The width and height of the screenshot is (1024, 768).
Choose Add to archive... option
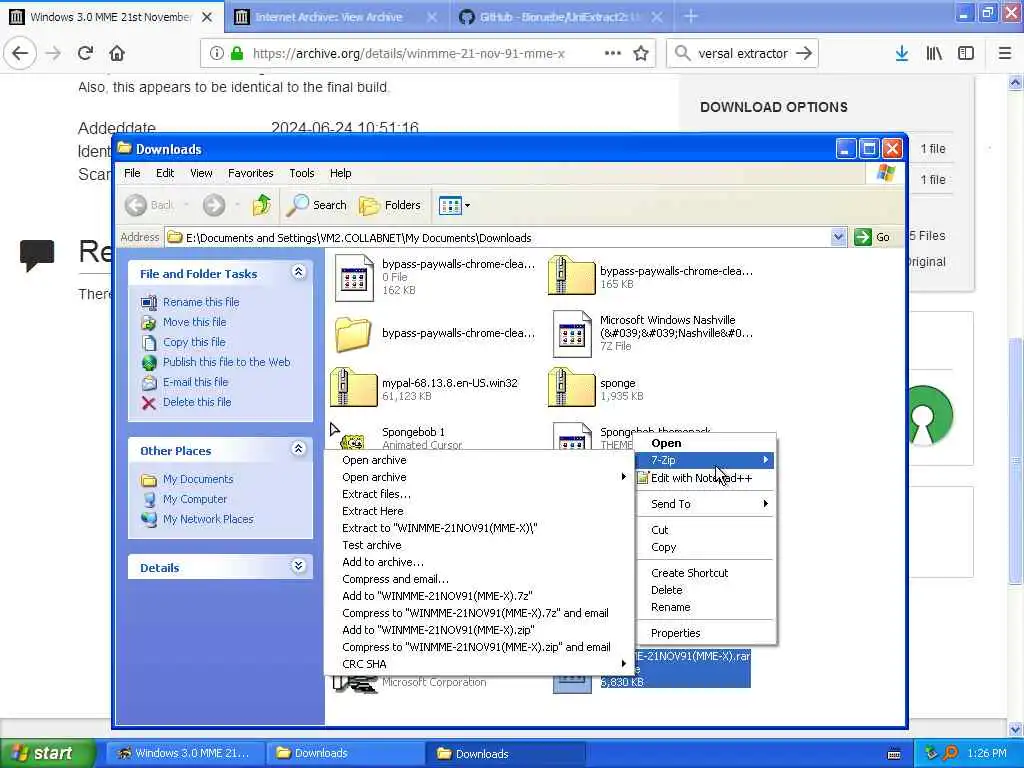pyautogui.click(x=479, y=562)
